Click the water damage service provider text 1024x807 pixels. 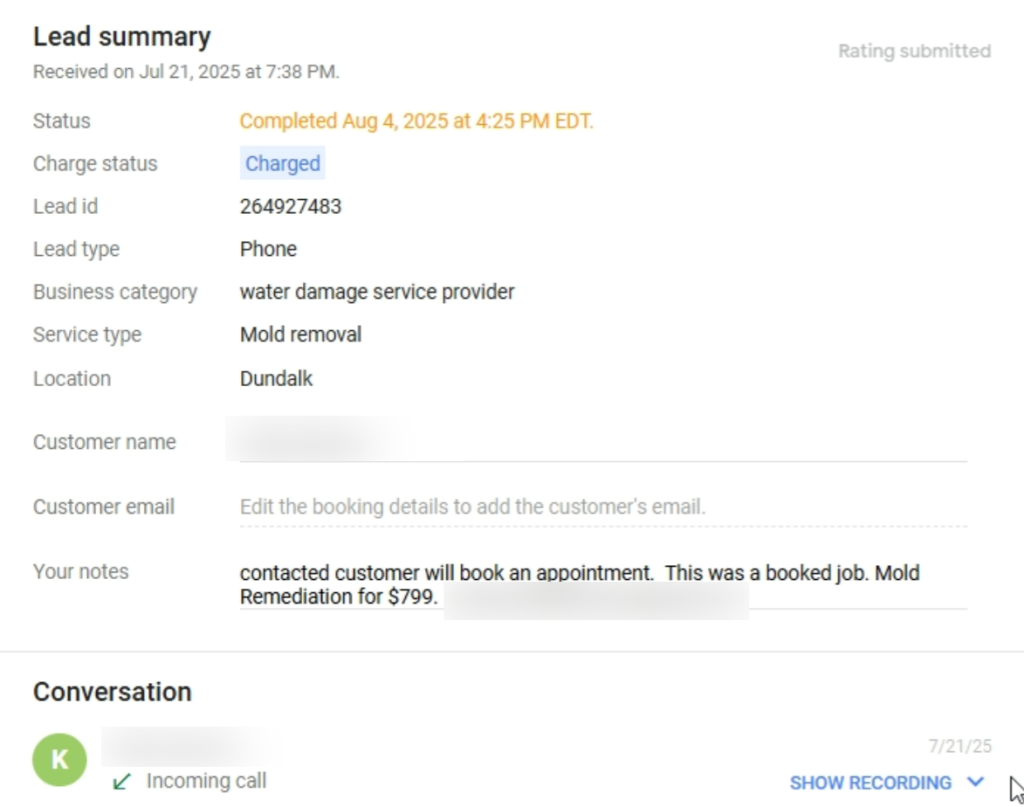(x=377, y=292)
